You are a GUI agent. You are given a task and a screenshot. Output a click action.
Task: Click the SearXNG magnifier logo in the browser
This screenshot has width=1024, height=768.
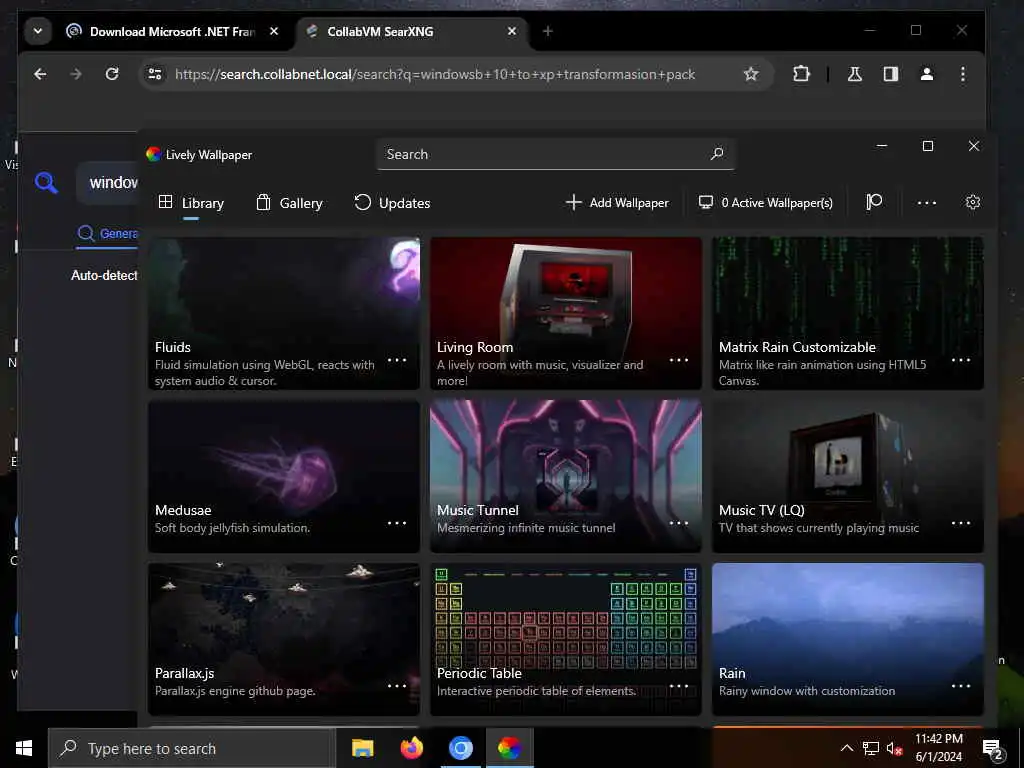pos(46,182)
